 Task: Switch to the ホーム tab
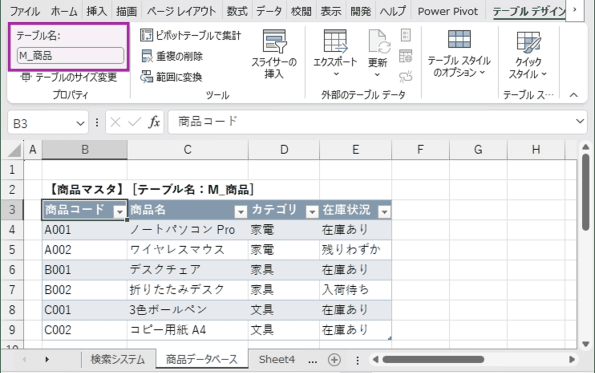(x=64, y=11)
